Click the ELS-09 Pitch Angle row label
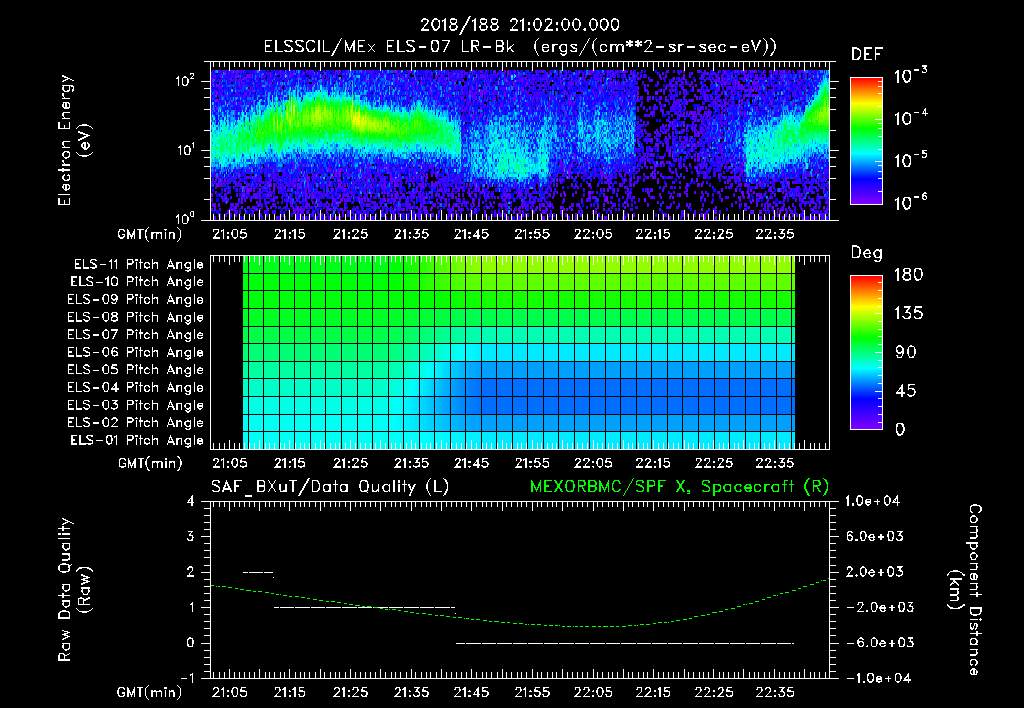 (136, 300)
